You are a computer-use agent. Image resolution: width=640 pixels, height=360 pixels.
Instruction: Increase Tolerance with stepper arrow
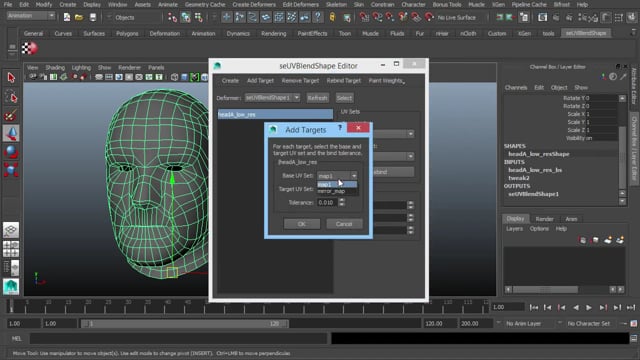click(342, 200)
